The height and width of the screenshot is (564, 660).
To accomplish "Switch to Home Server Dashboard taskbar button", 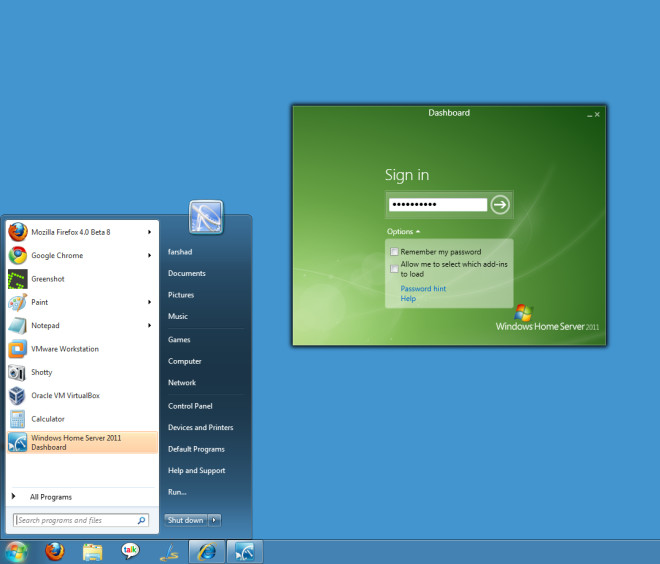I will [245, 552].
